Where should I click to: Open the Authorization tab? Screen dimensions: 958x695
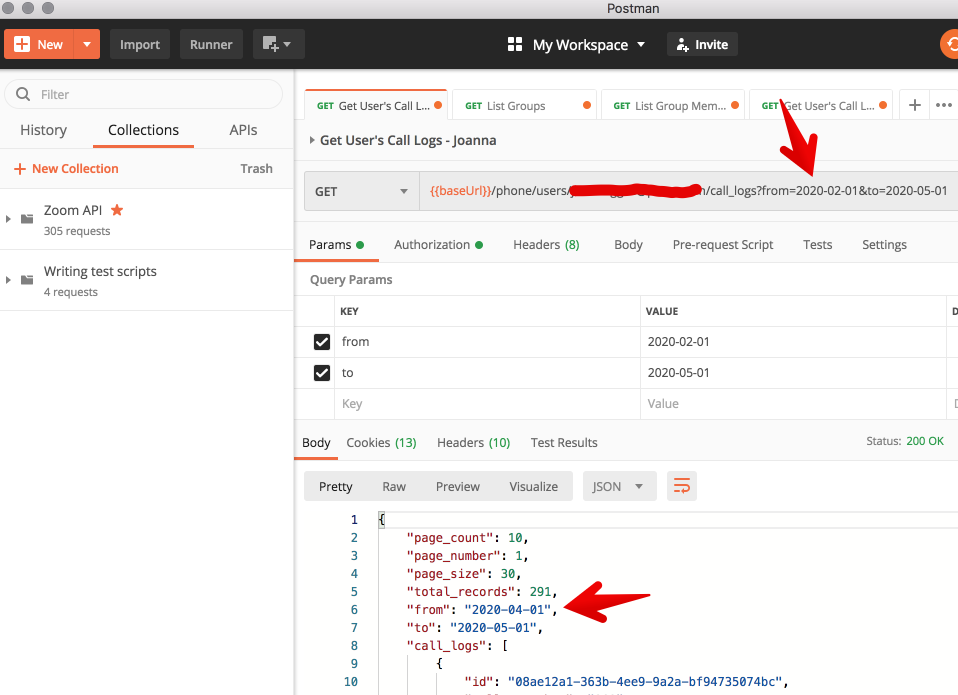coord(438,245)
